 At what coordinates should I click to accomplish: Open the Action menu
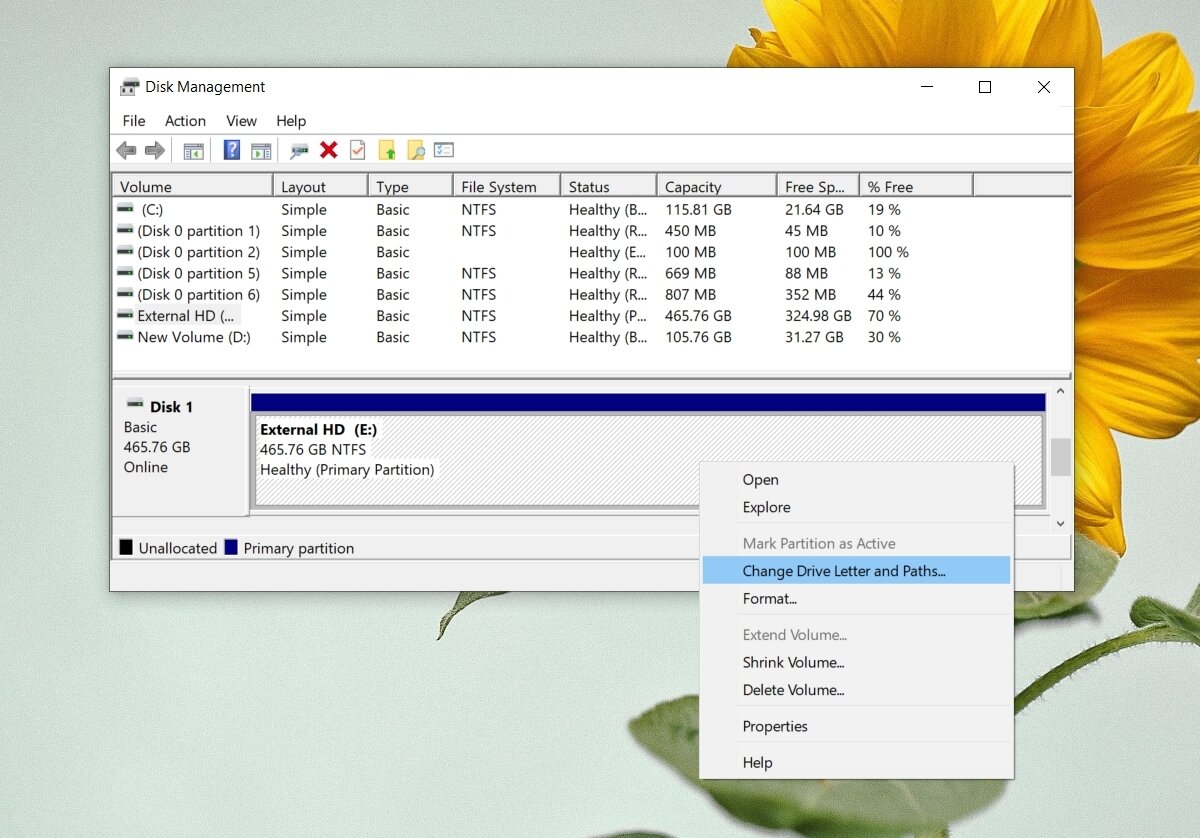185,121
